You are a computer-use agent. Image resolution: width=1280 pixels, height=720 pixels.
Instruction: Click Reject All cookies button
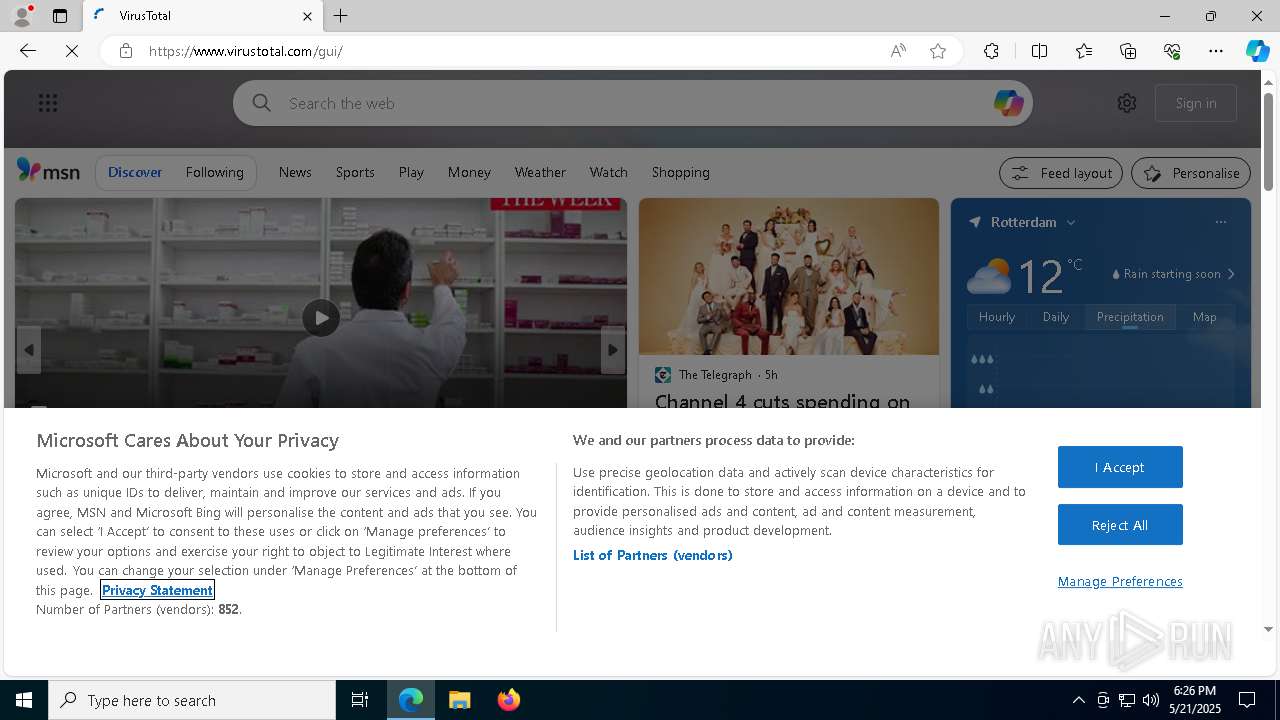(x=1120, y=525)
